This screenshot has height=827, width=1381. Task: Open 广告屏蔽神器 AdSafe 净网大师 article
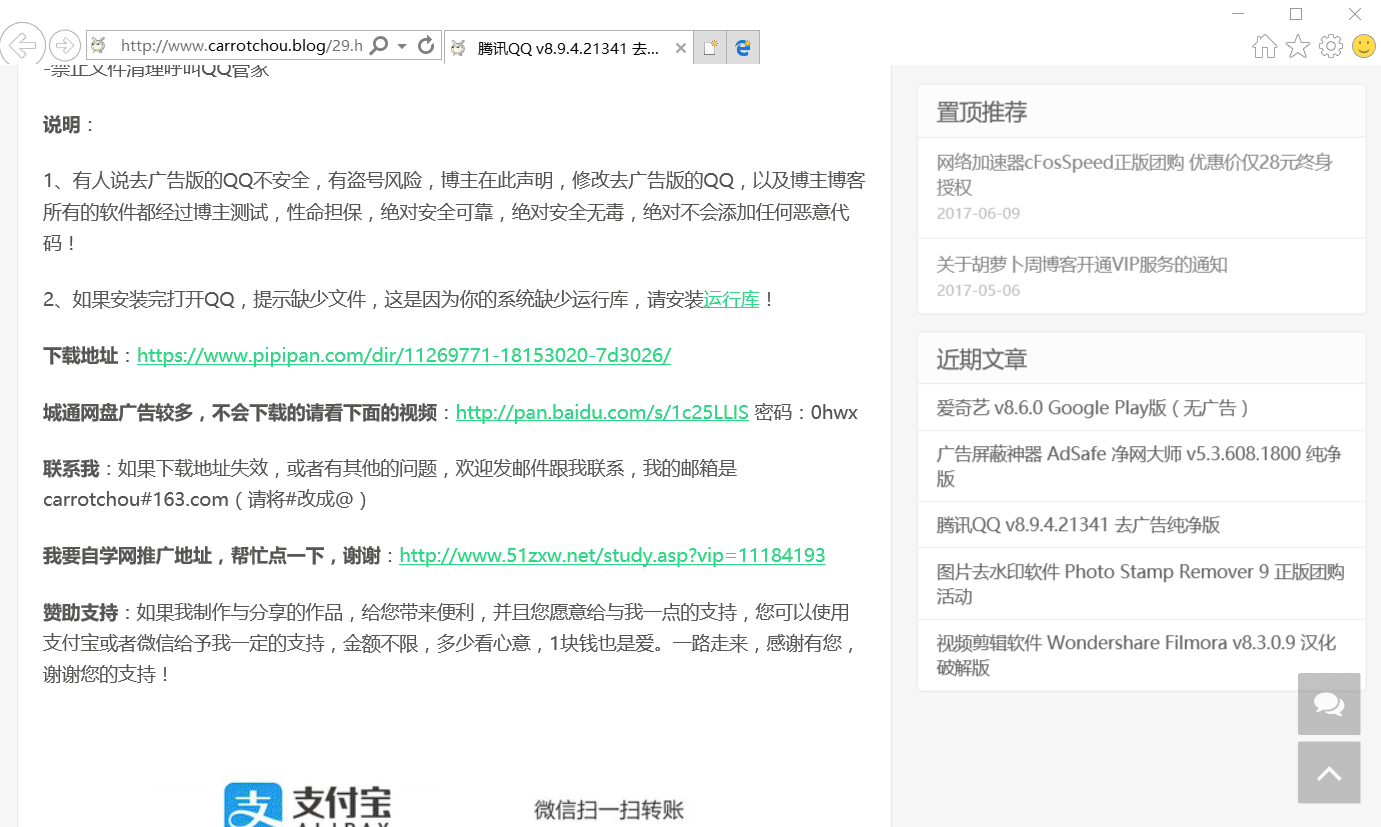click(1141, 466)
